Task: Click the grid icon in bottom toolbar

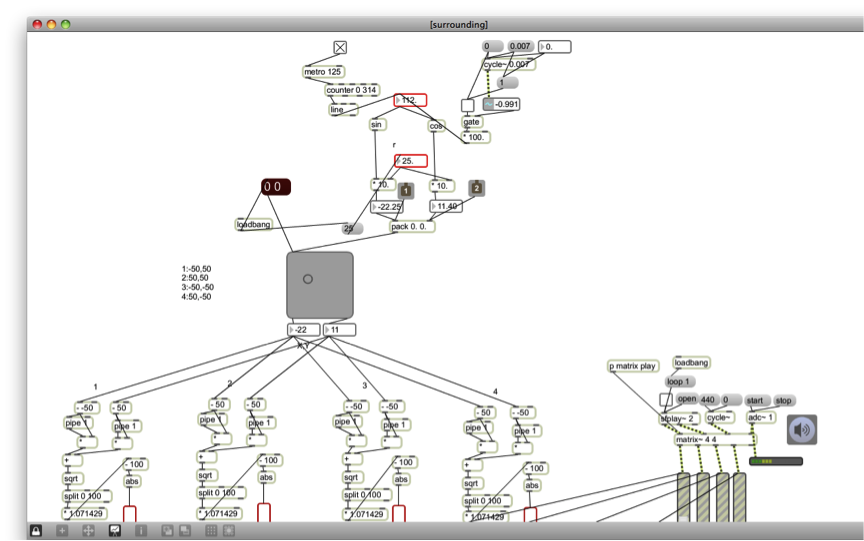Action: 211,530
